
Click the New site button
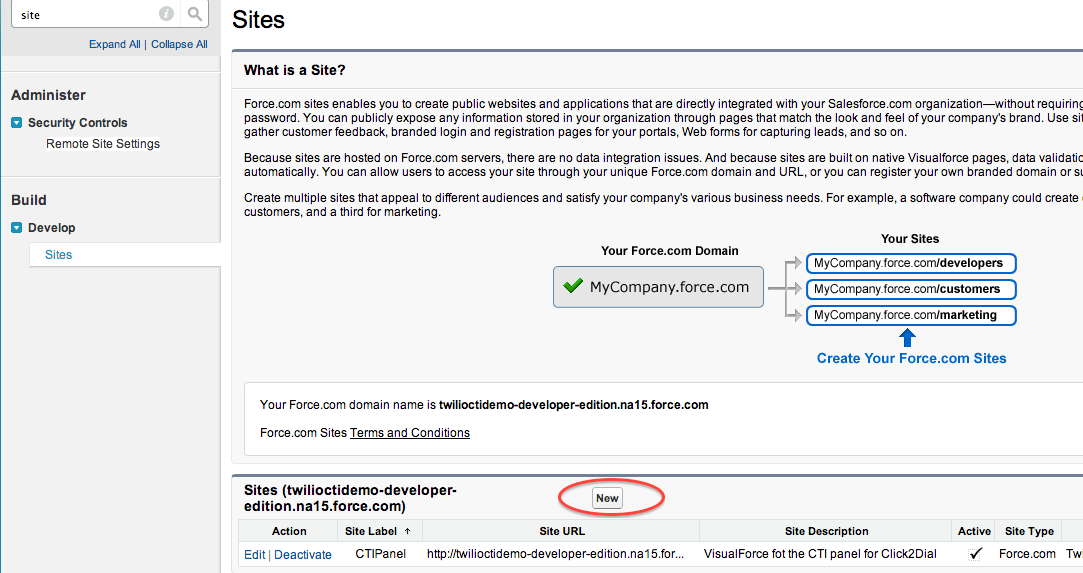click(x=607, y=498)
